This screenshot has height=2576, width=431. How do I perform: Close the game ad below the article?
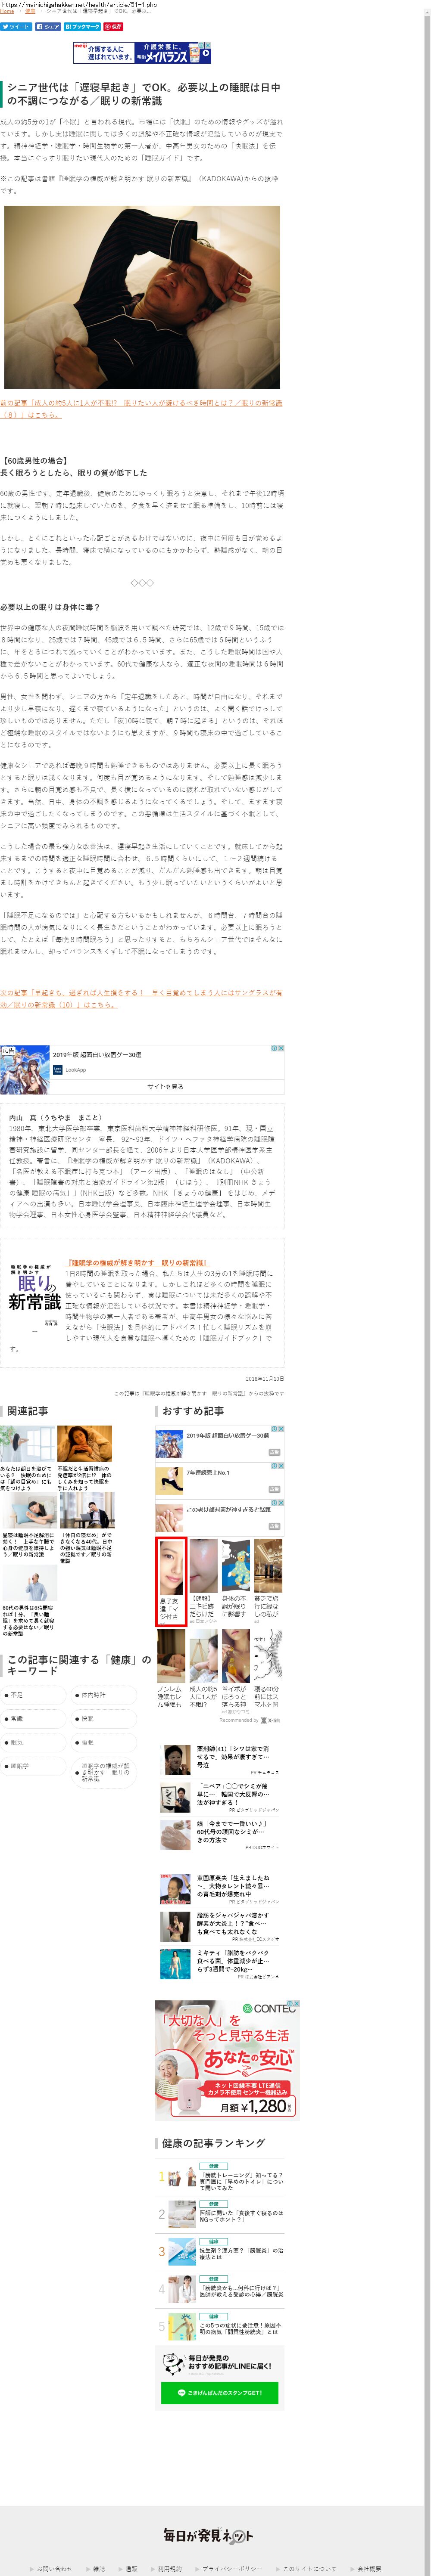tap(281, 1048)
